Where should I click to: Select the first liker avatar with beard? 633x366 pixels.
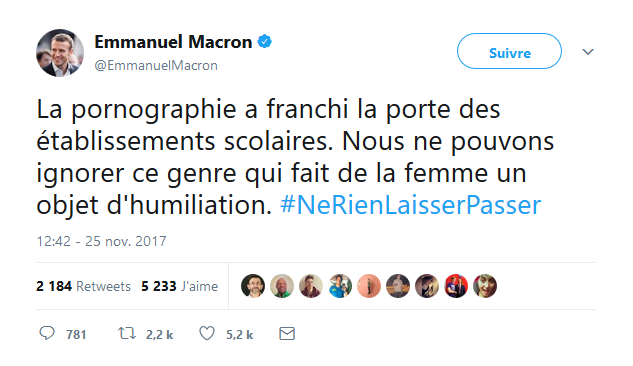point(253,286)
